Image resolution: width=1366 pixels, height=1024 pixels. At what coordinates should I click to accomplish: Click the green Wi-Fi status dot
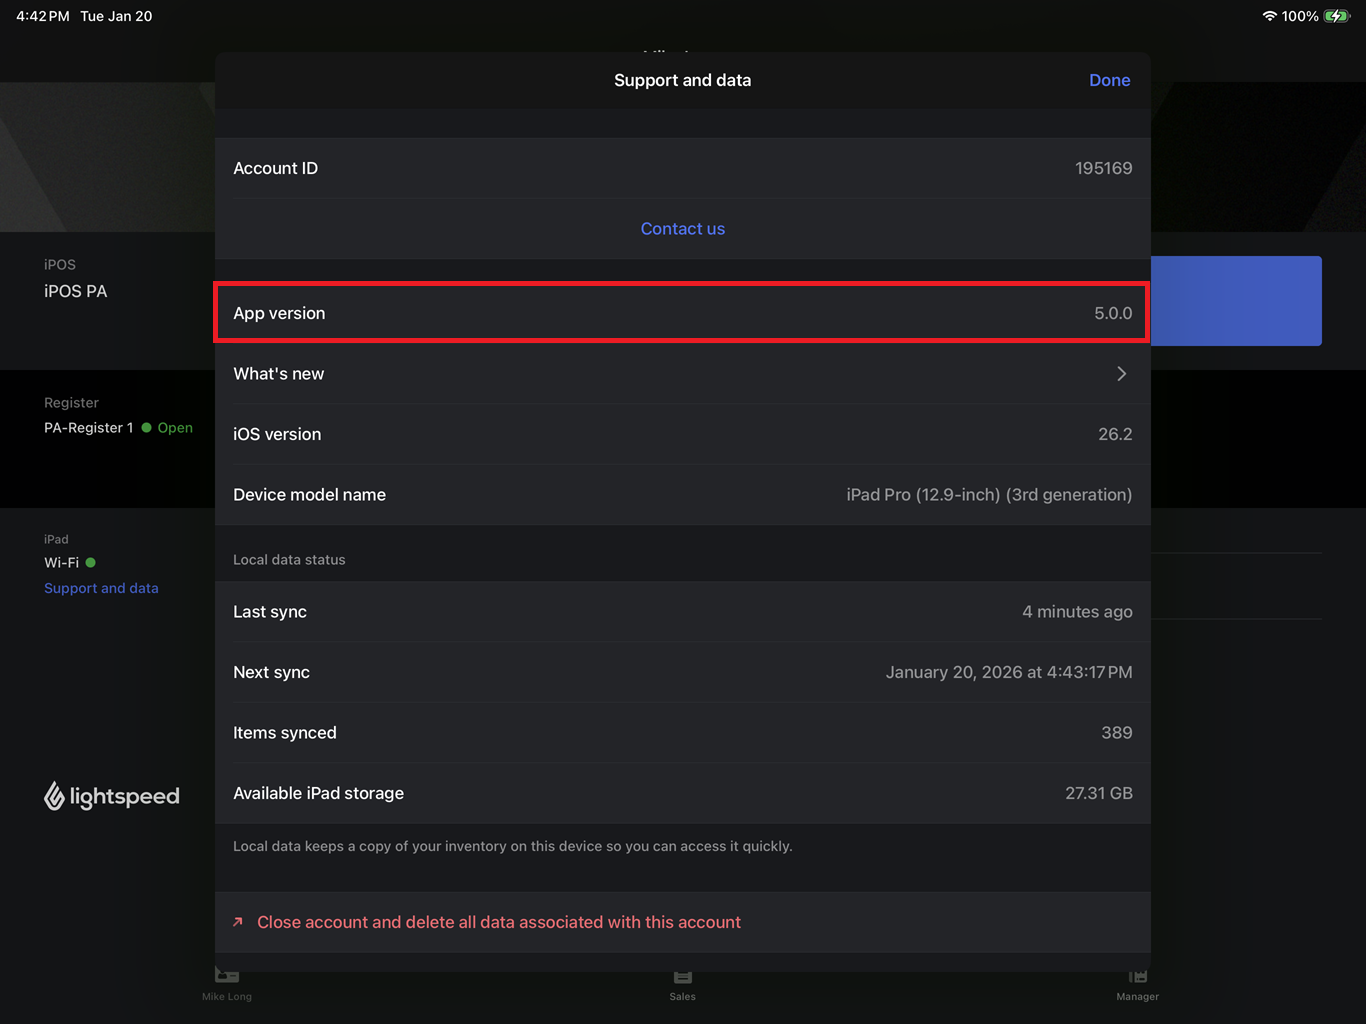91,563
